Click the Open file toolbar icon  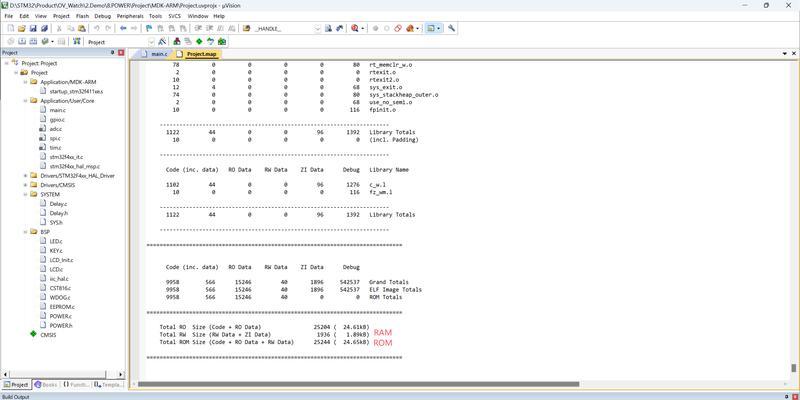tap(21, 29)
